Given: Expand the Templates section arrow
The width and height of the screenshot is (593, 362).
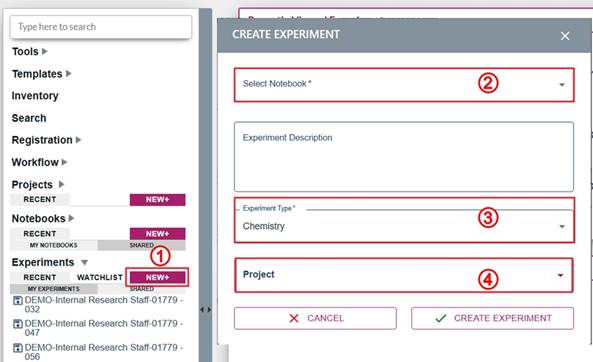Looking at the screenshot, I should [x=68, y=73].
